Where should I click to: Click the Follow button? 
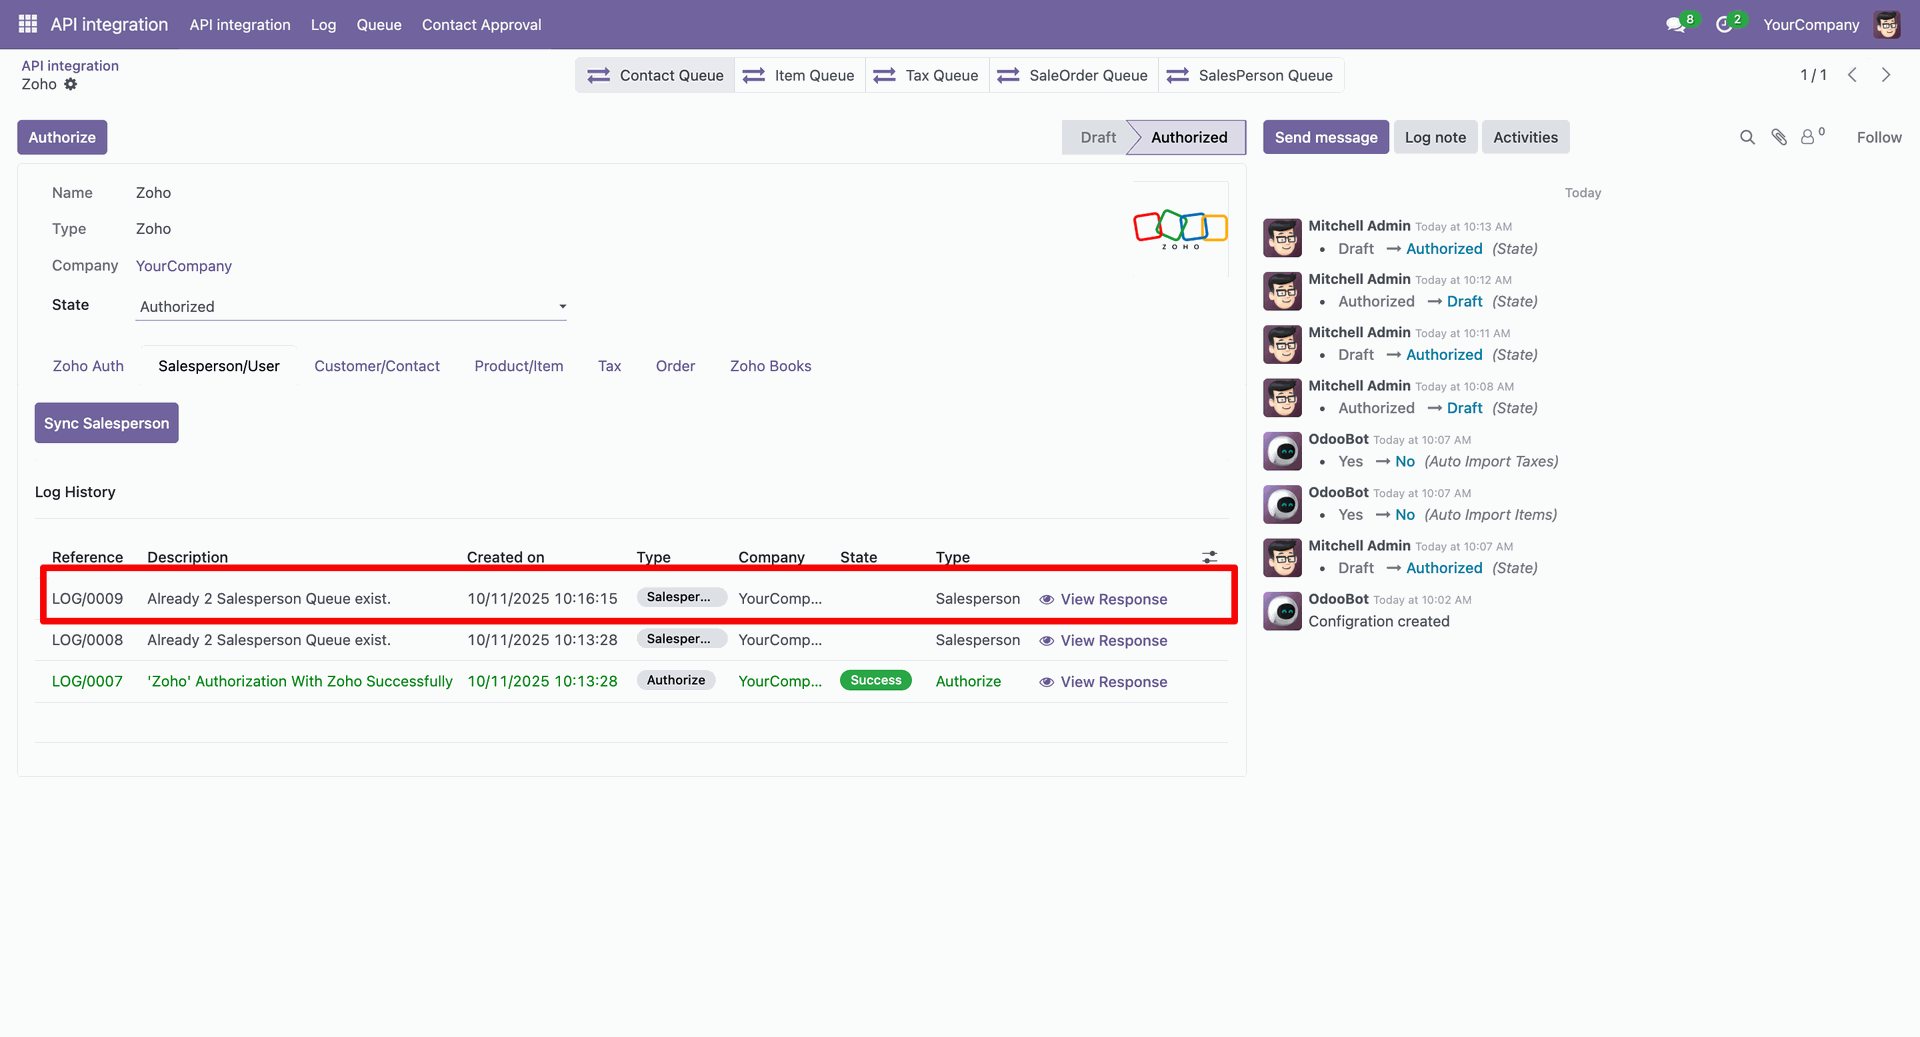[1879, 137]
